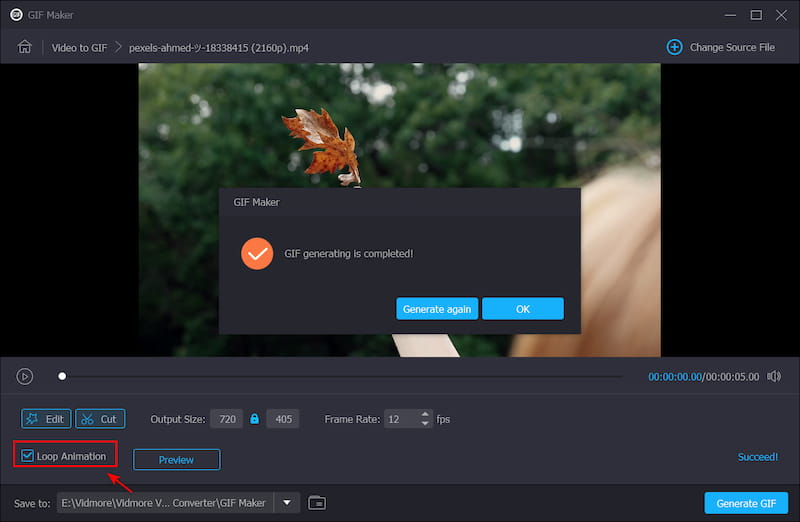The image size is (800, 522).
Task: Click the output width field showing 720
Action: (x=227, y=419)
